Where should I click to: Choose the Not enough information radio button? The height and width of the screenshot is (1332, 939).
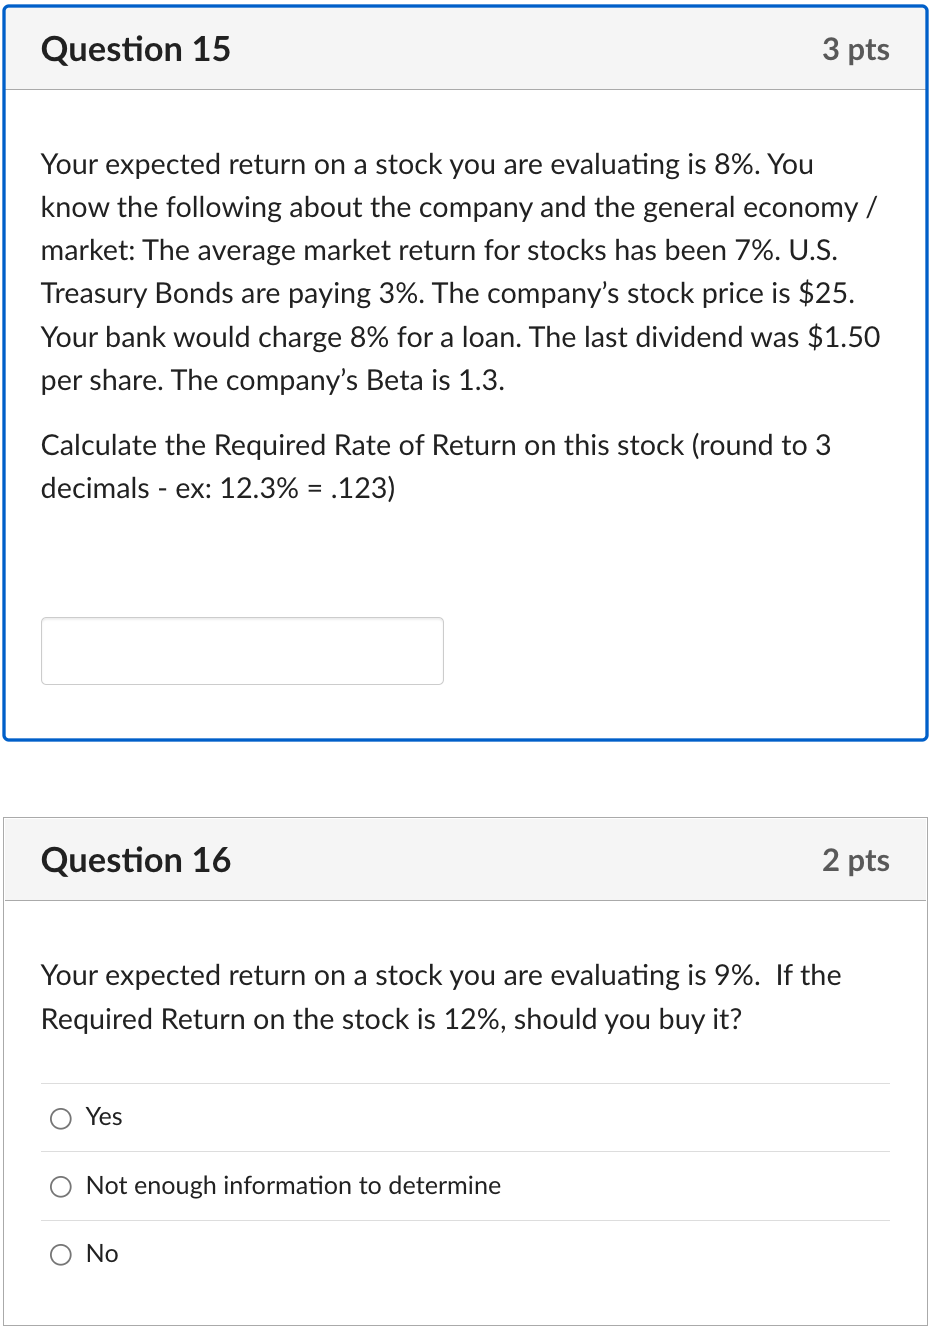61,1187
